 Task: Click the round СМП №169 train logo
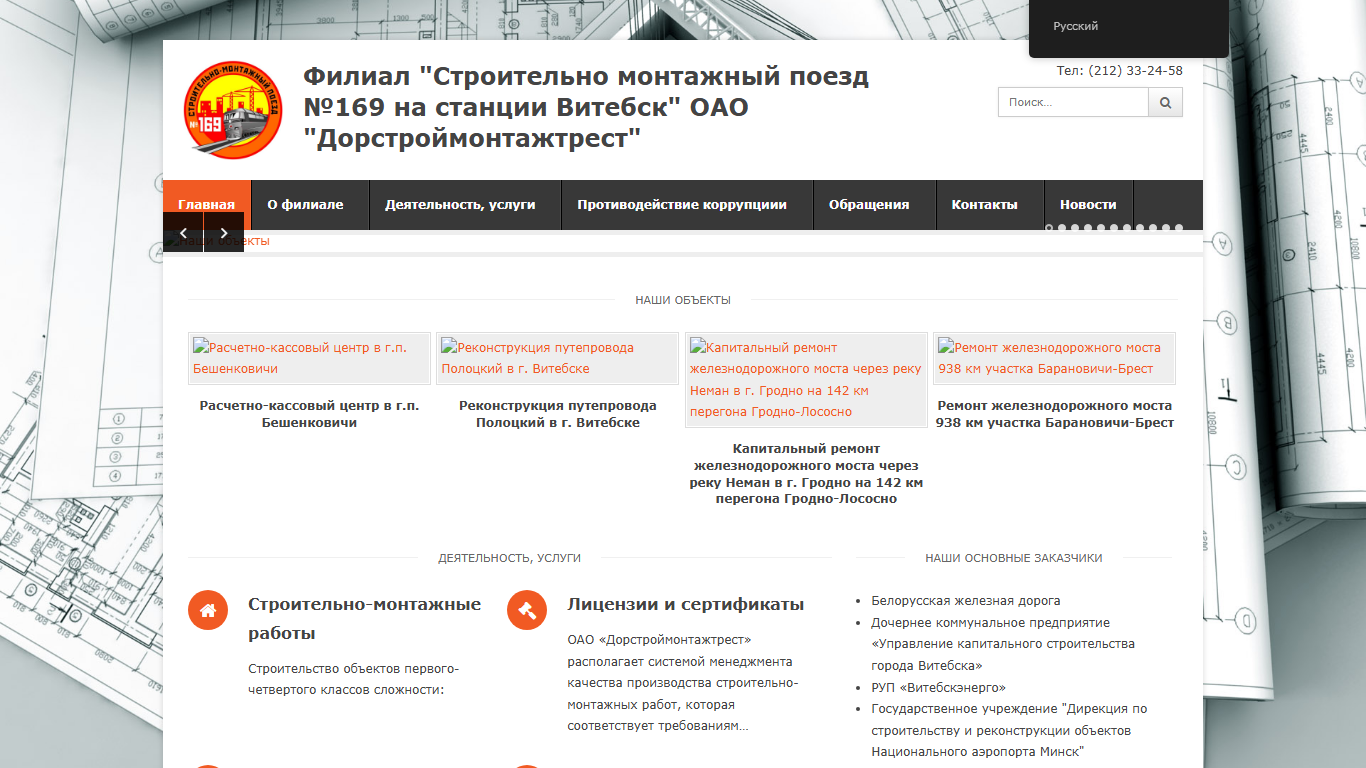[233, 109]
